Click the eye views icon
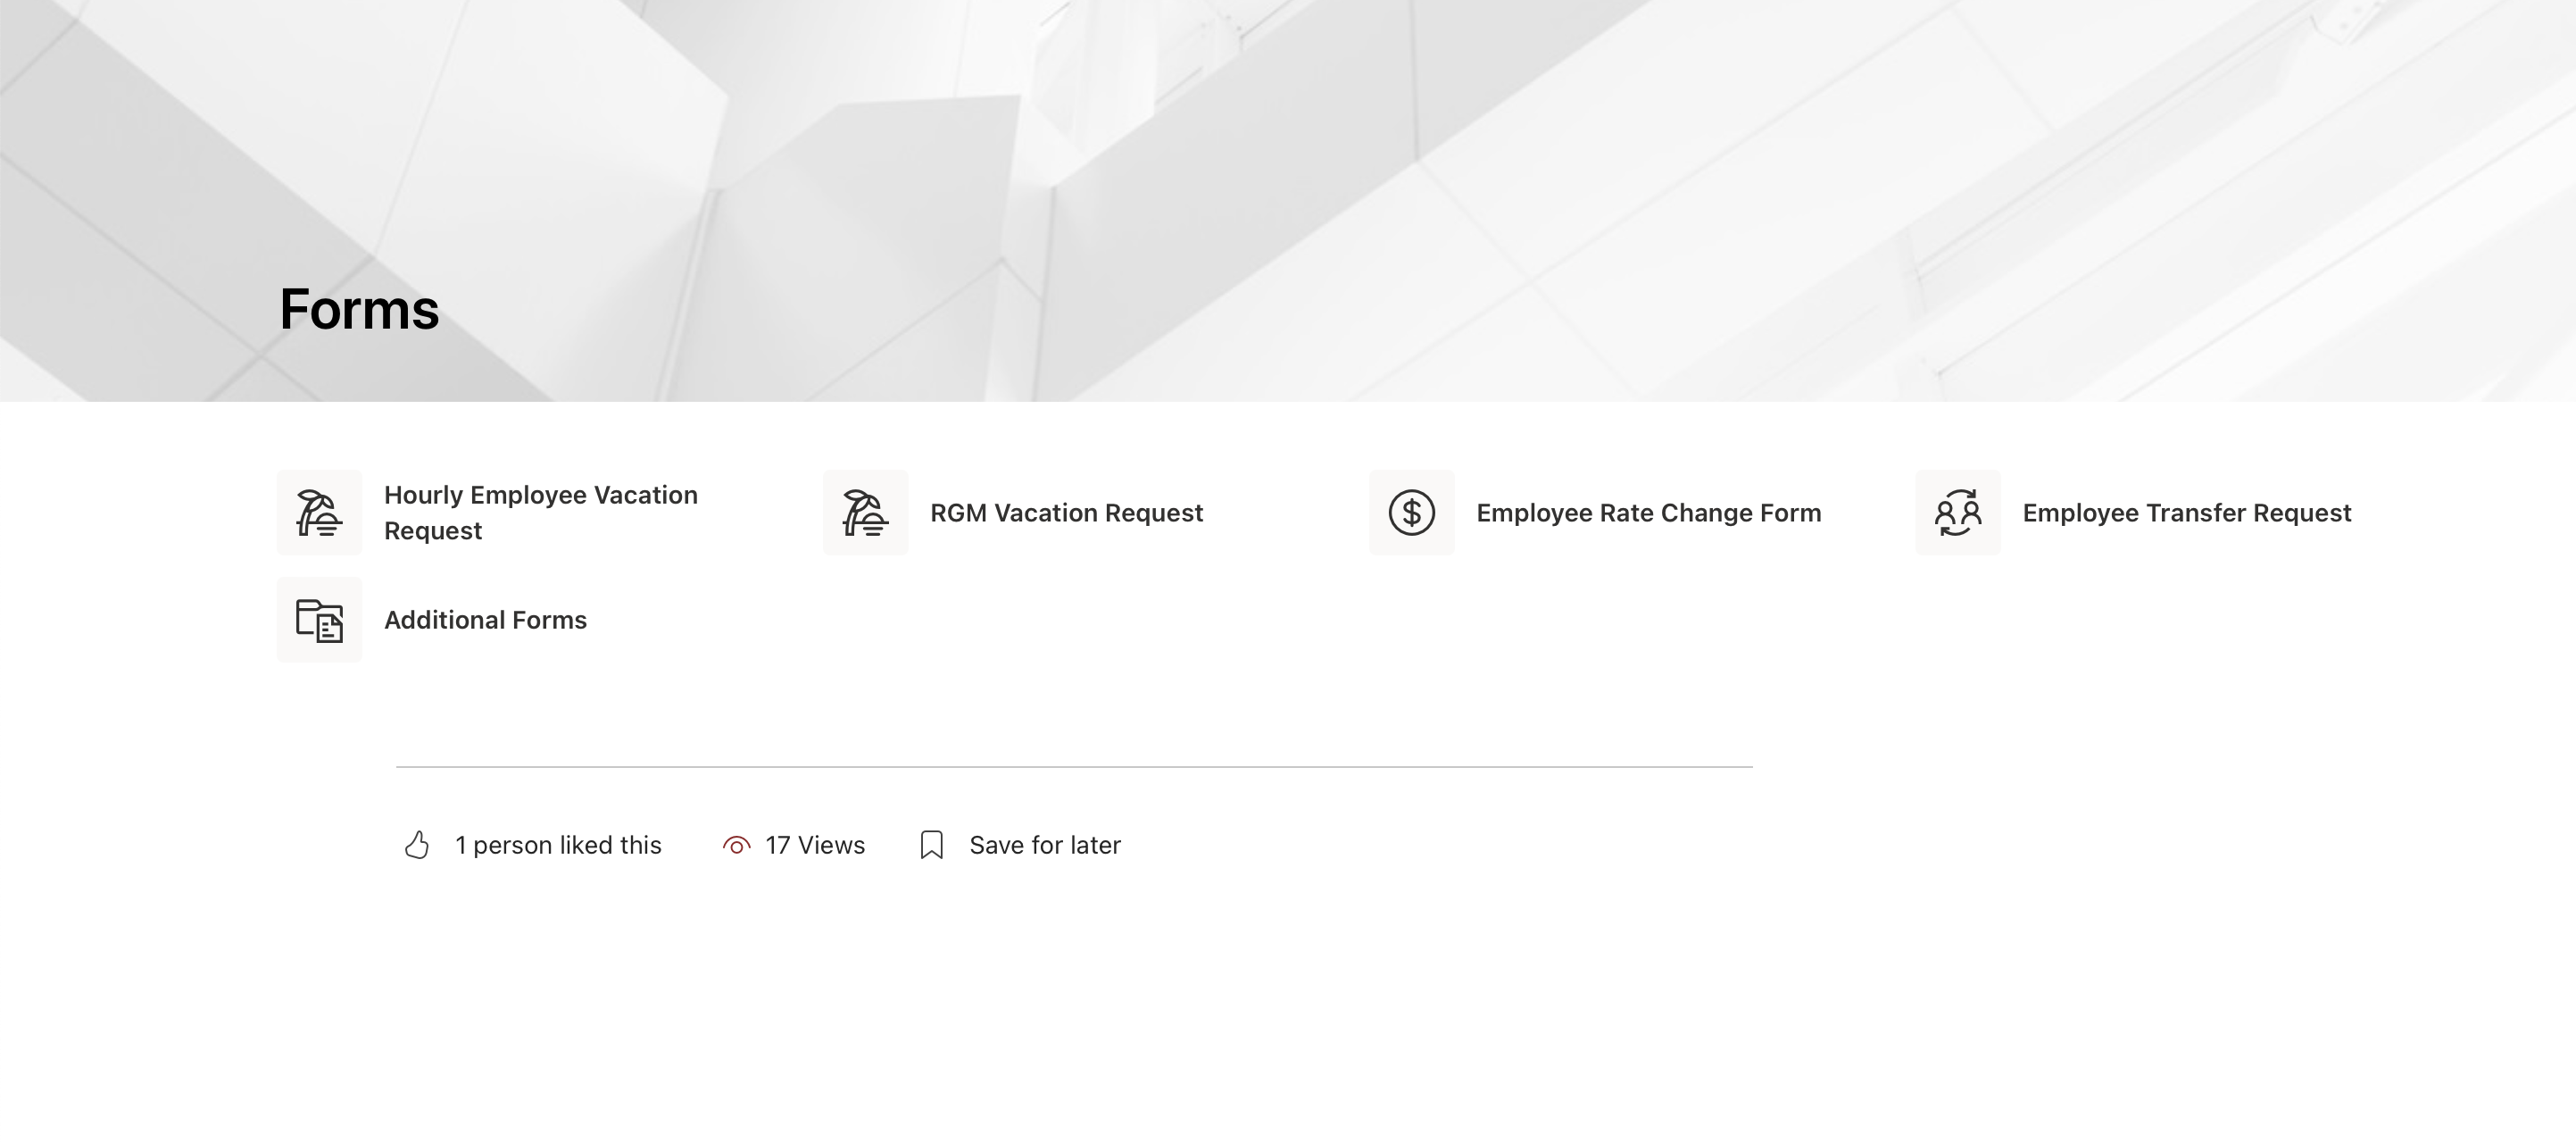The height and width of the screenshot is (1143, 2576). [x=736, y=846]
